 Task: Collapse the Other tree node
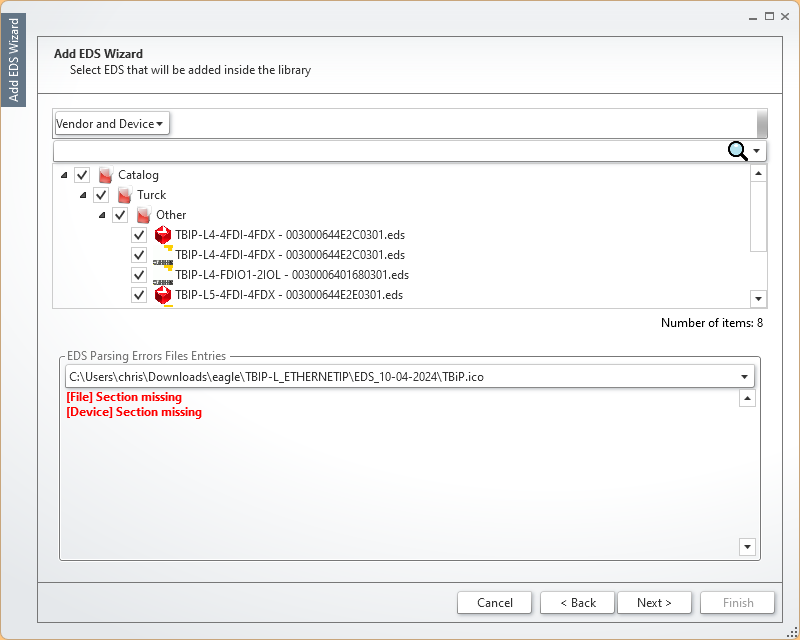(102, 215)
